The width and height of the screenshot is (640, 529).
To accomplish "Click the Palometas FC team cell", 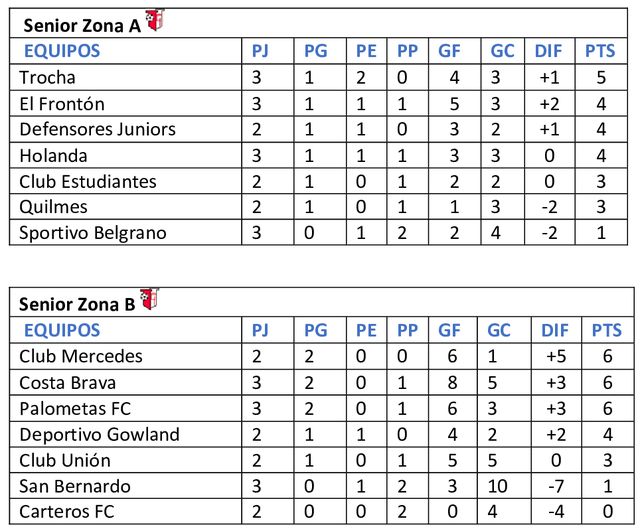I will pos(75,408).
